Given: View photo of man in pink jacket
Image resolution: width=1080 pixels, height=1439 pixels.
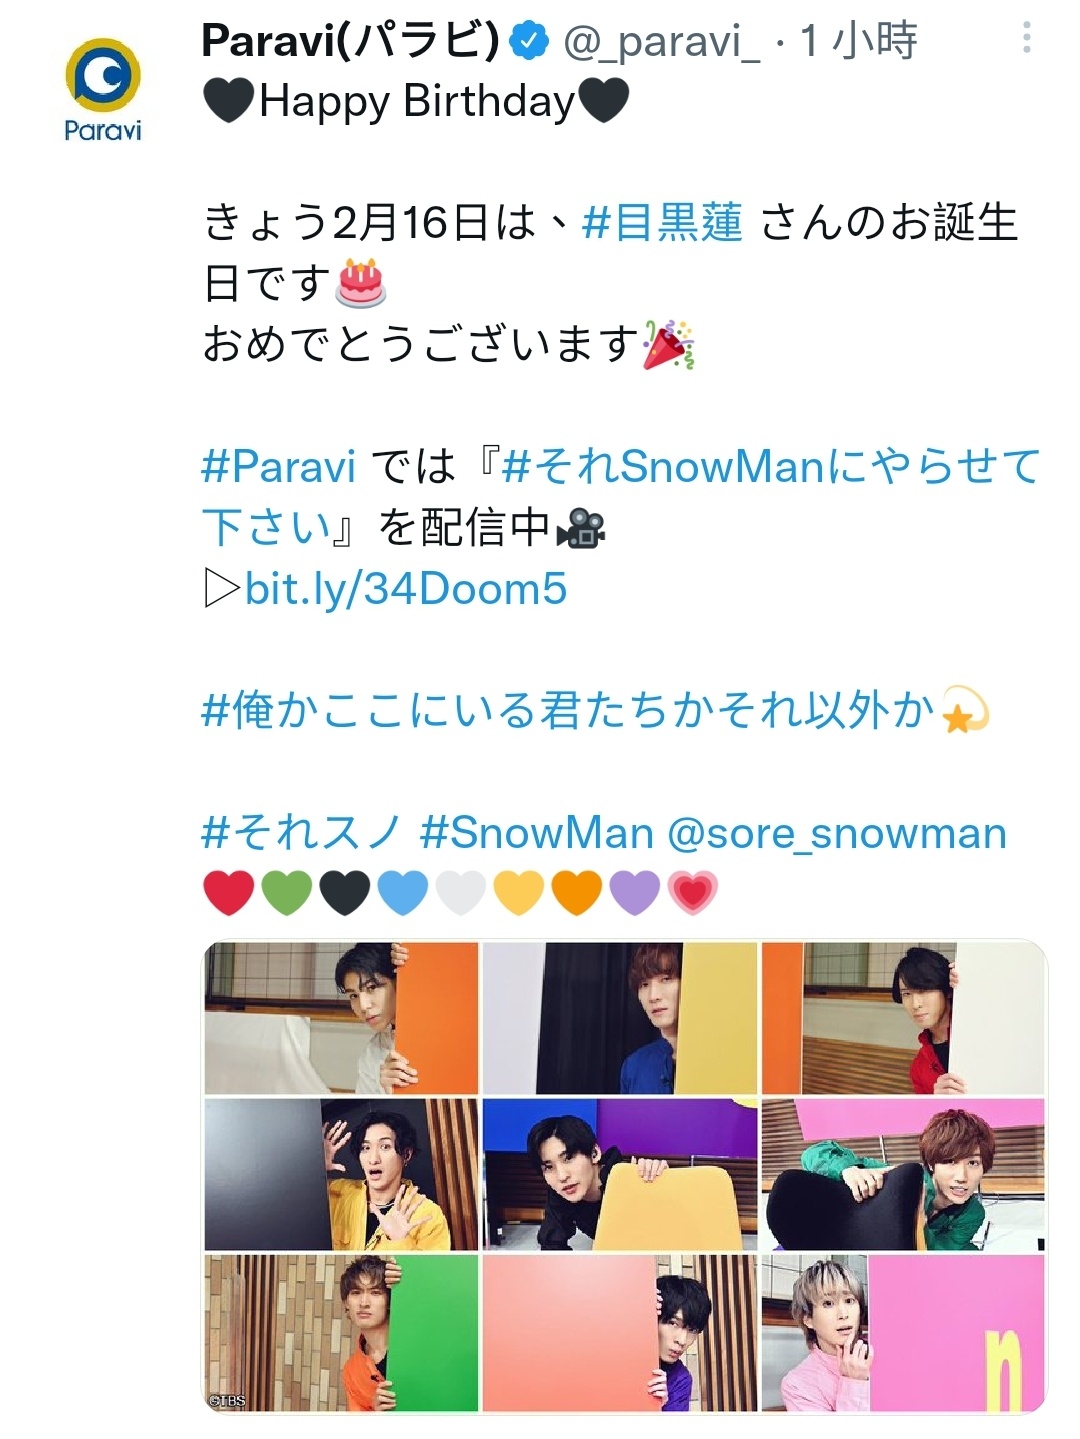Looking at the screenshot, I should [x=903, y=1333].
